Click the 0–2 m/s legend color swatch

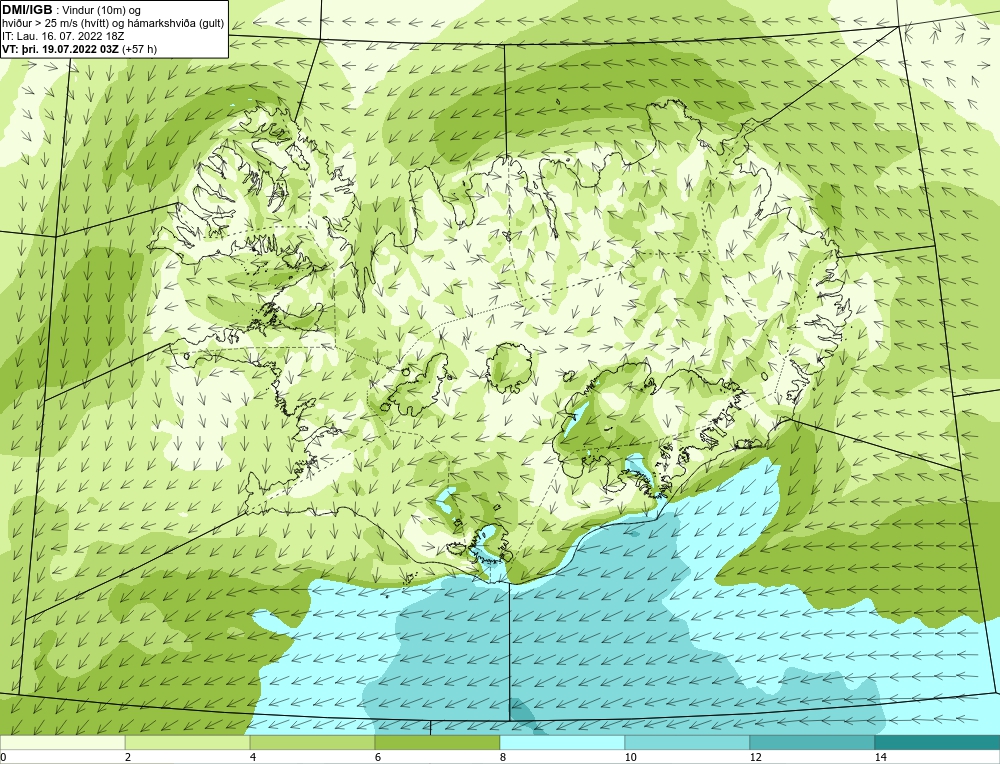(x=62, y=742)
